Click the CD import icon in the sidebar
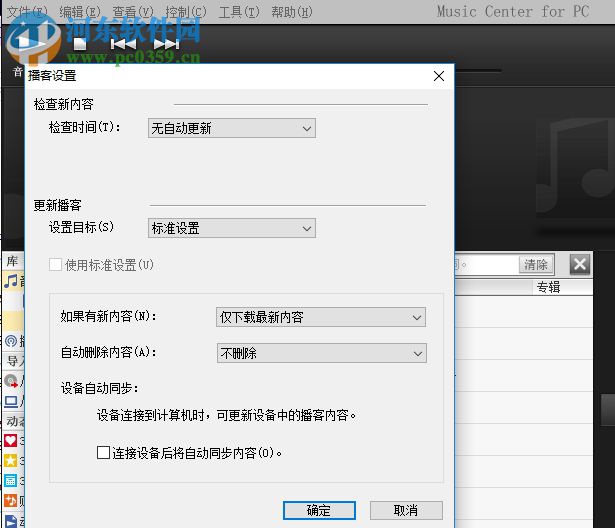The width and height of the screenshot is (615, 528). click(11, 381)
